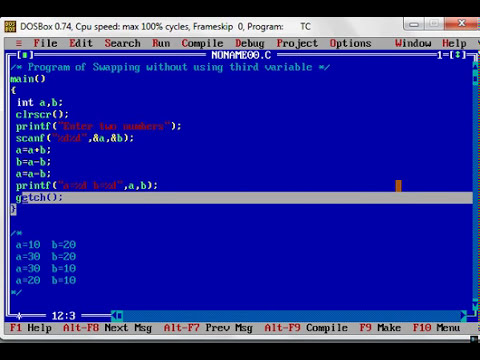Image resolution: width=480 pixels, height=360 pixels.
Task: Click Alt-F7 Prev Msg in status bar
Action: tap(208, 328)
